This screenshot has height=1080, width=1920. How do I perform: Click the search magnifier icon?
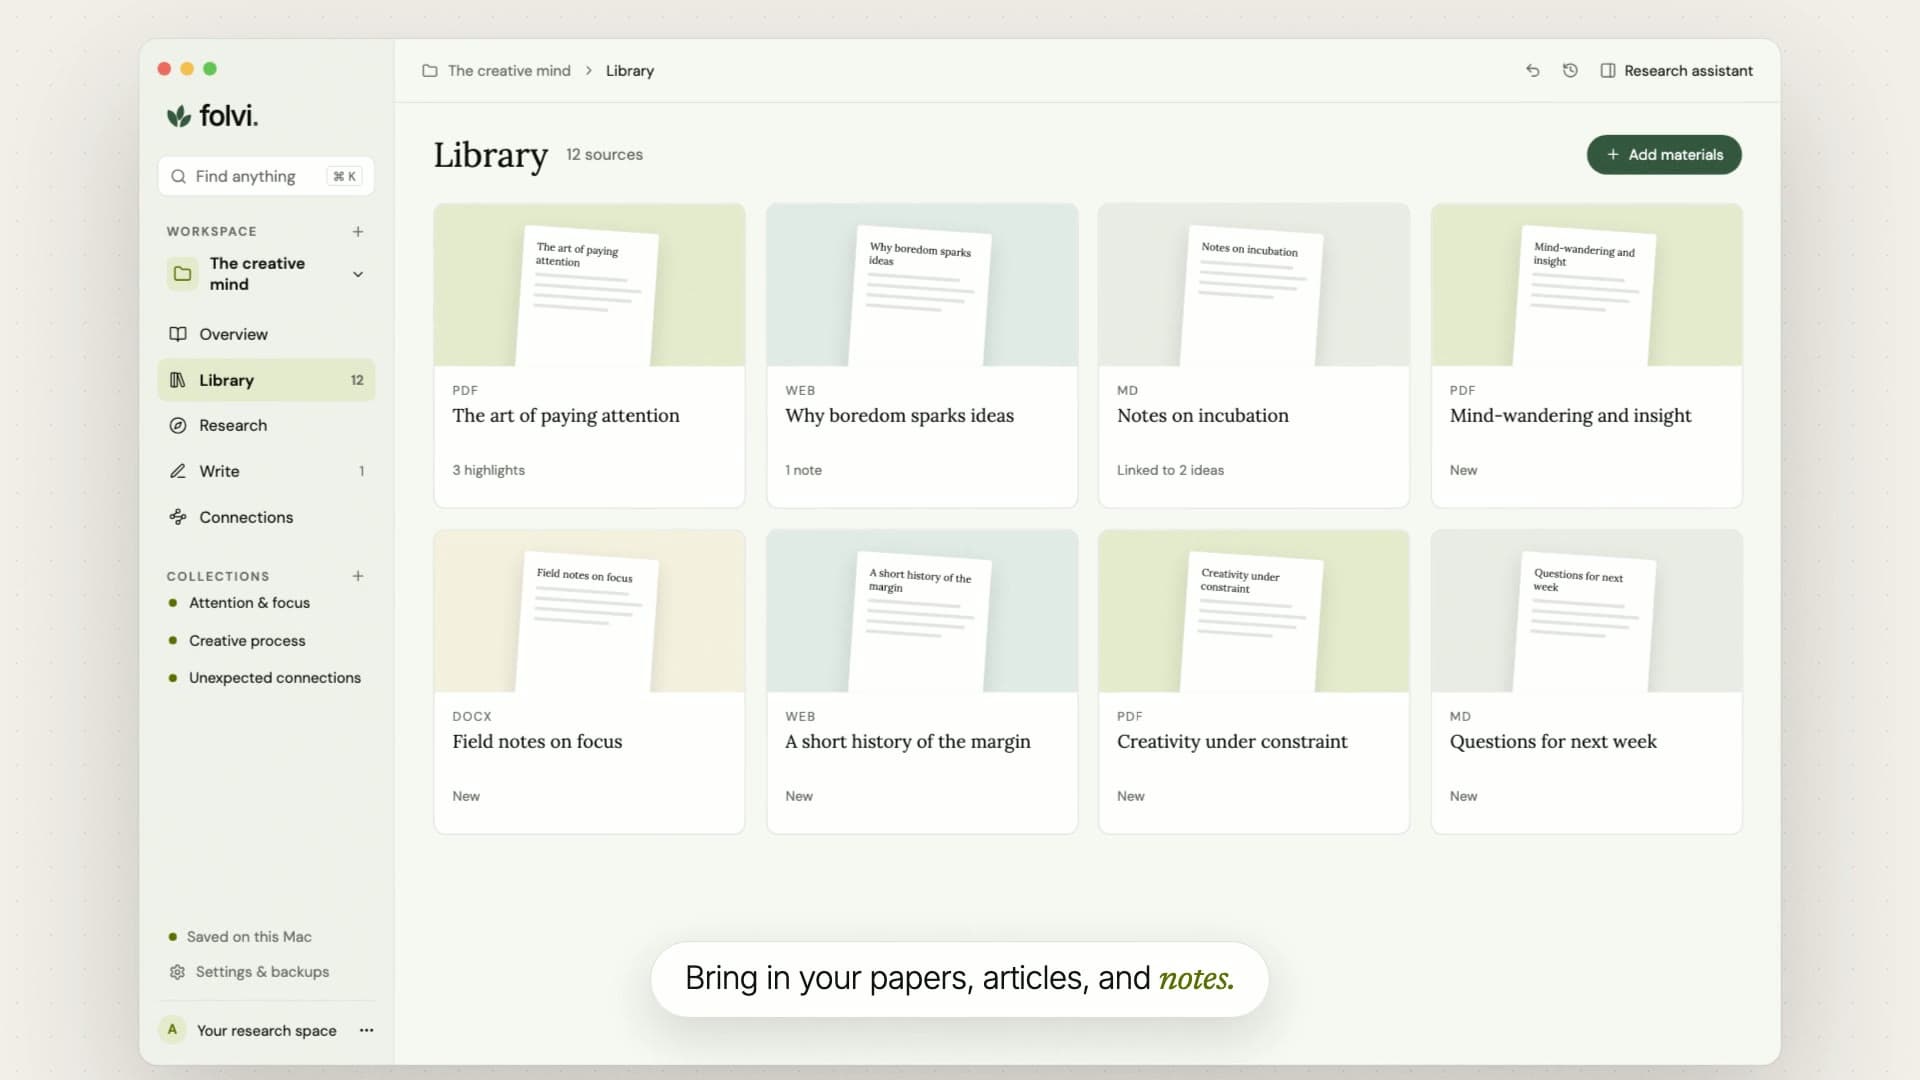click(178, 176)
